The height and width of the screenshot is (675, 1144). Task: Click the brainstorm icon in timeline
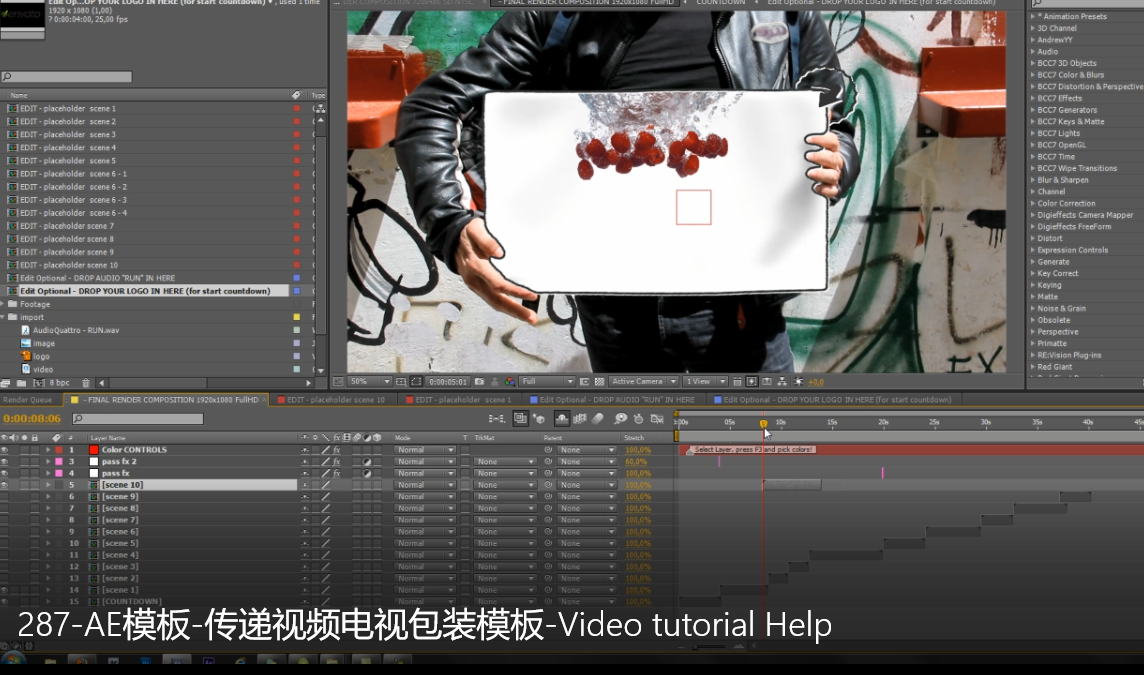(621, 419)
